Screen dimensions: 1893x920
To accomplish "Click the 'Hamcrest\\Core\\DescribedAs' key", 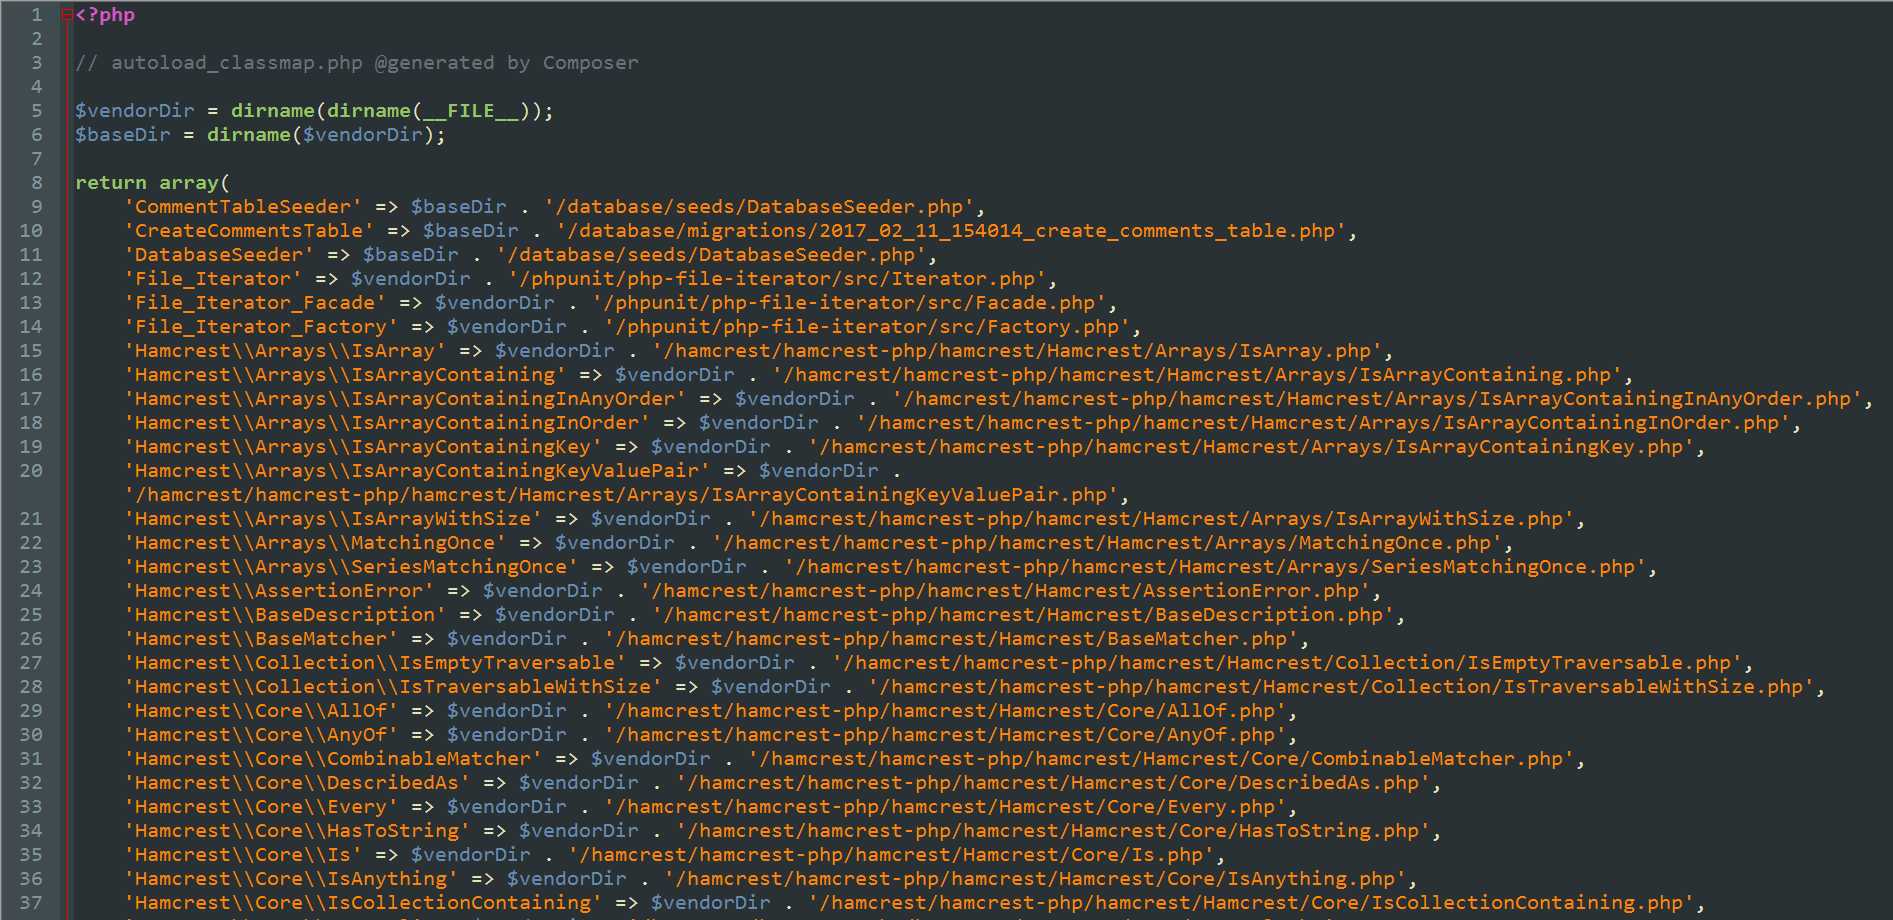I will (x=297, y=783).
